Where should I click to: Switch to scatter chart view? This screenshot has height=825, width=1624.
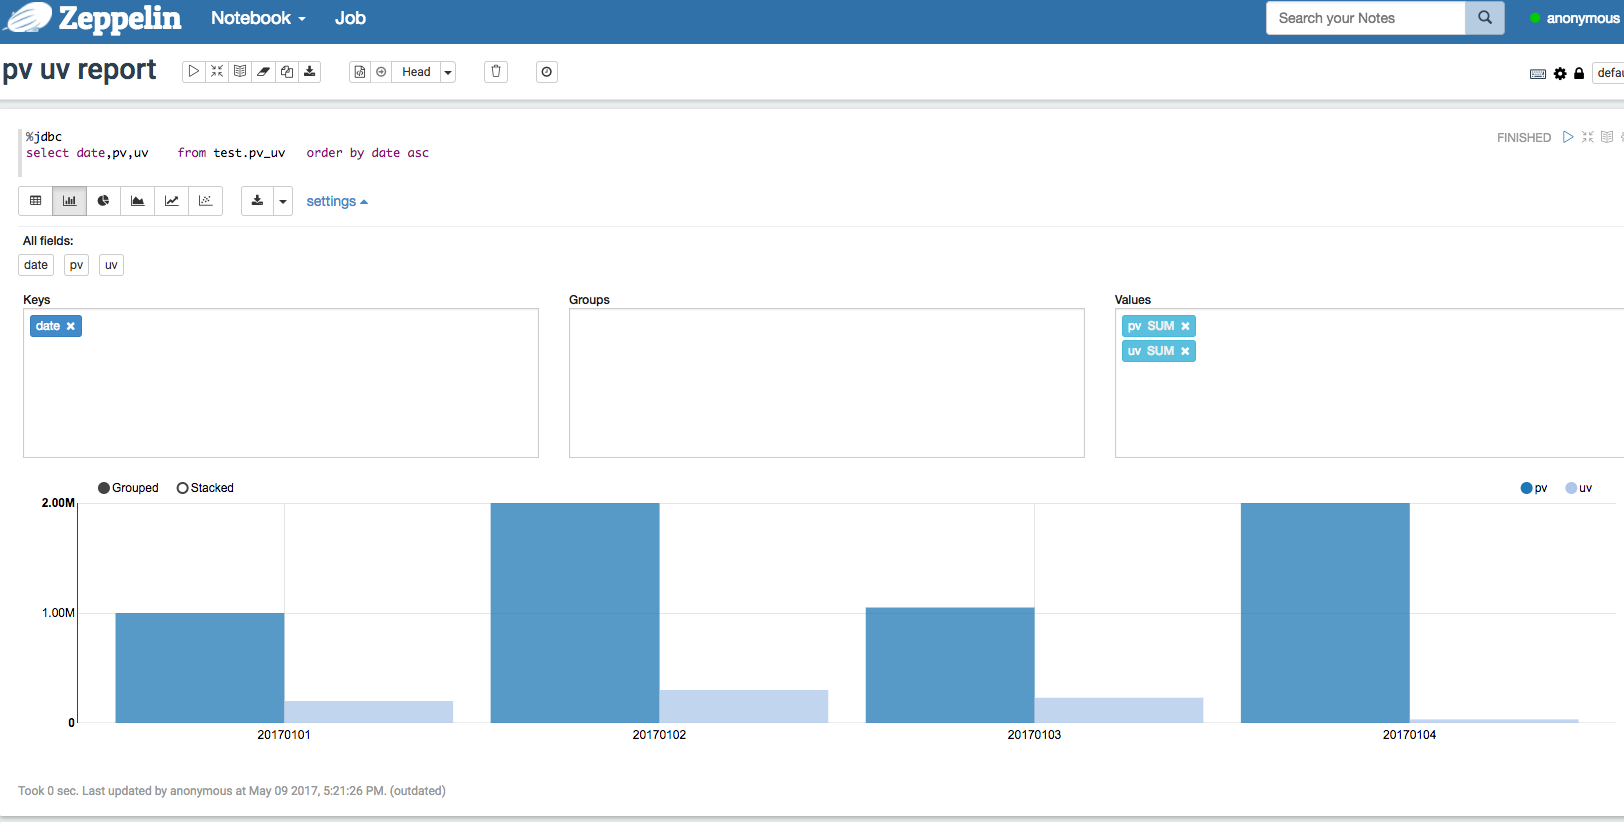(x=206, y=201)
